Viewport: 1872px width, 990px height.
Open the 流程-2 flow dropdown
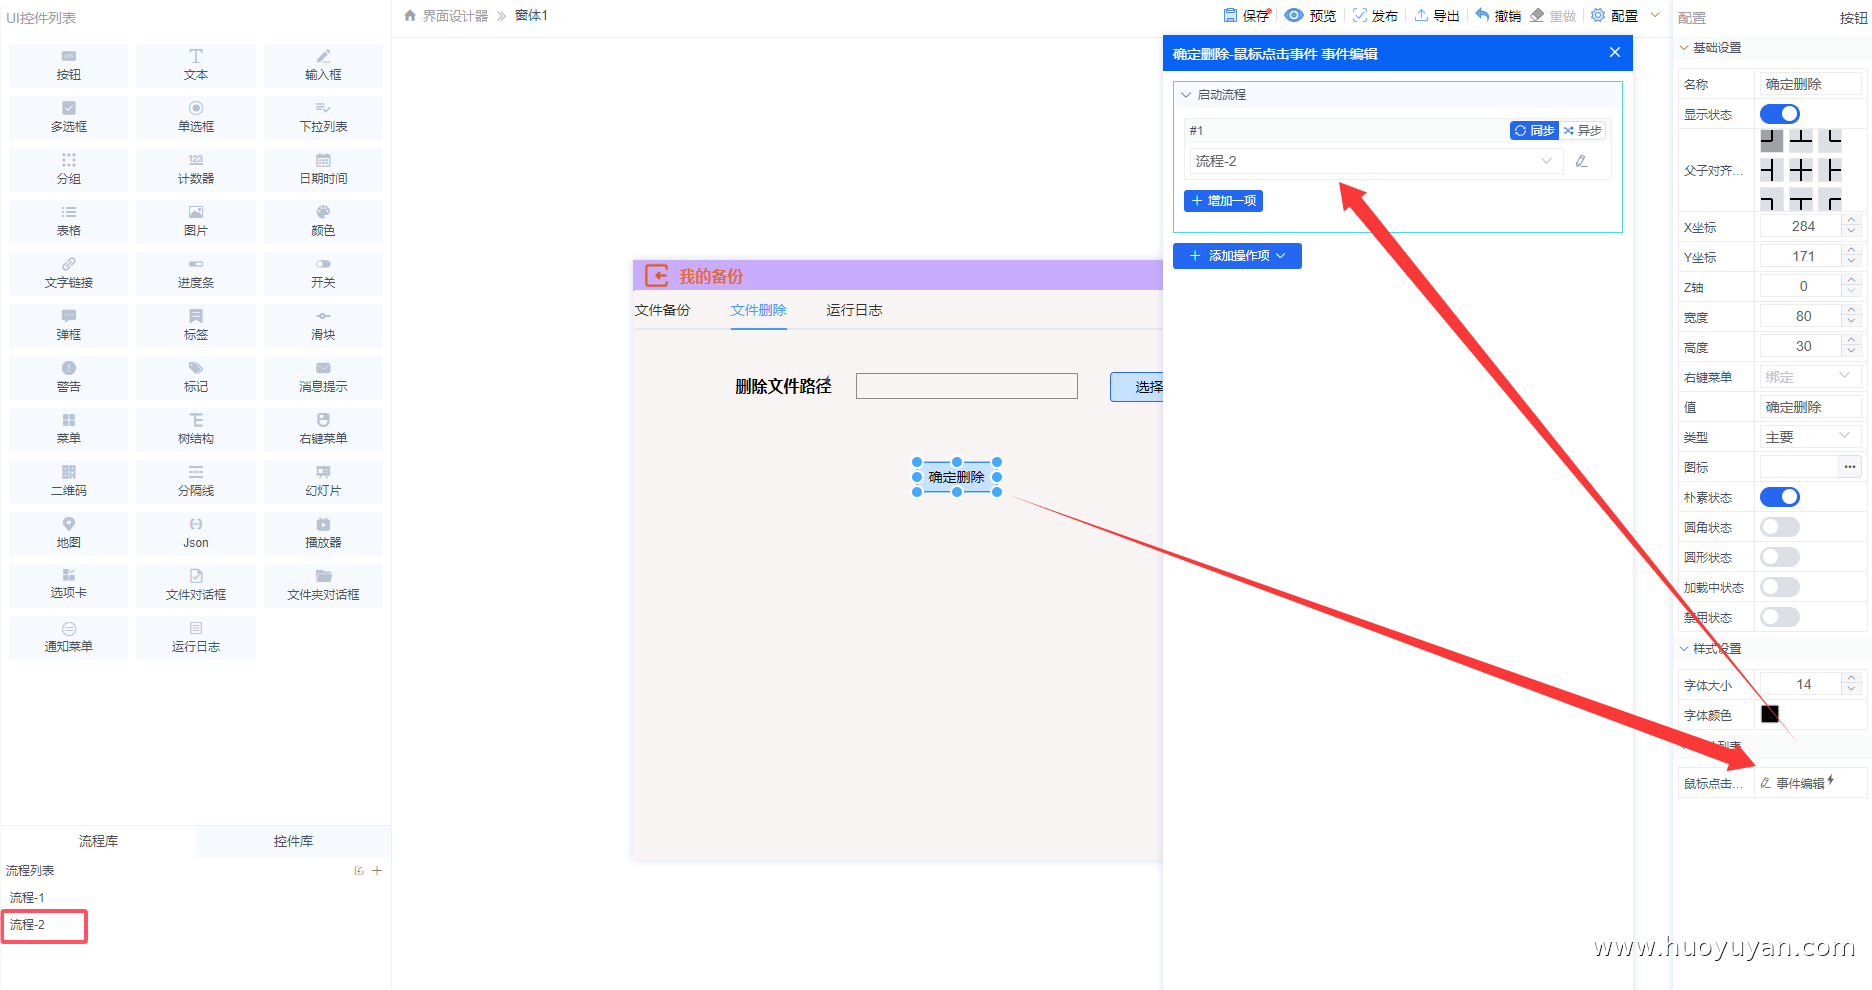tap(1376, 161)
